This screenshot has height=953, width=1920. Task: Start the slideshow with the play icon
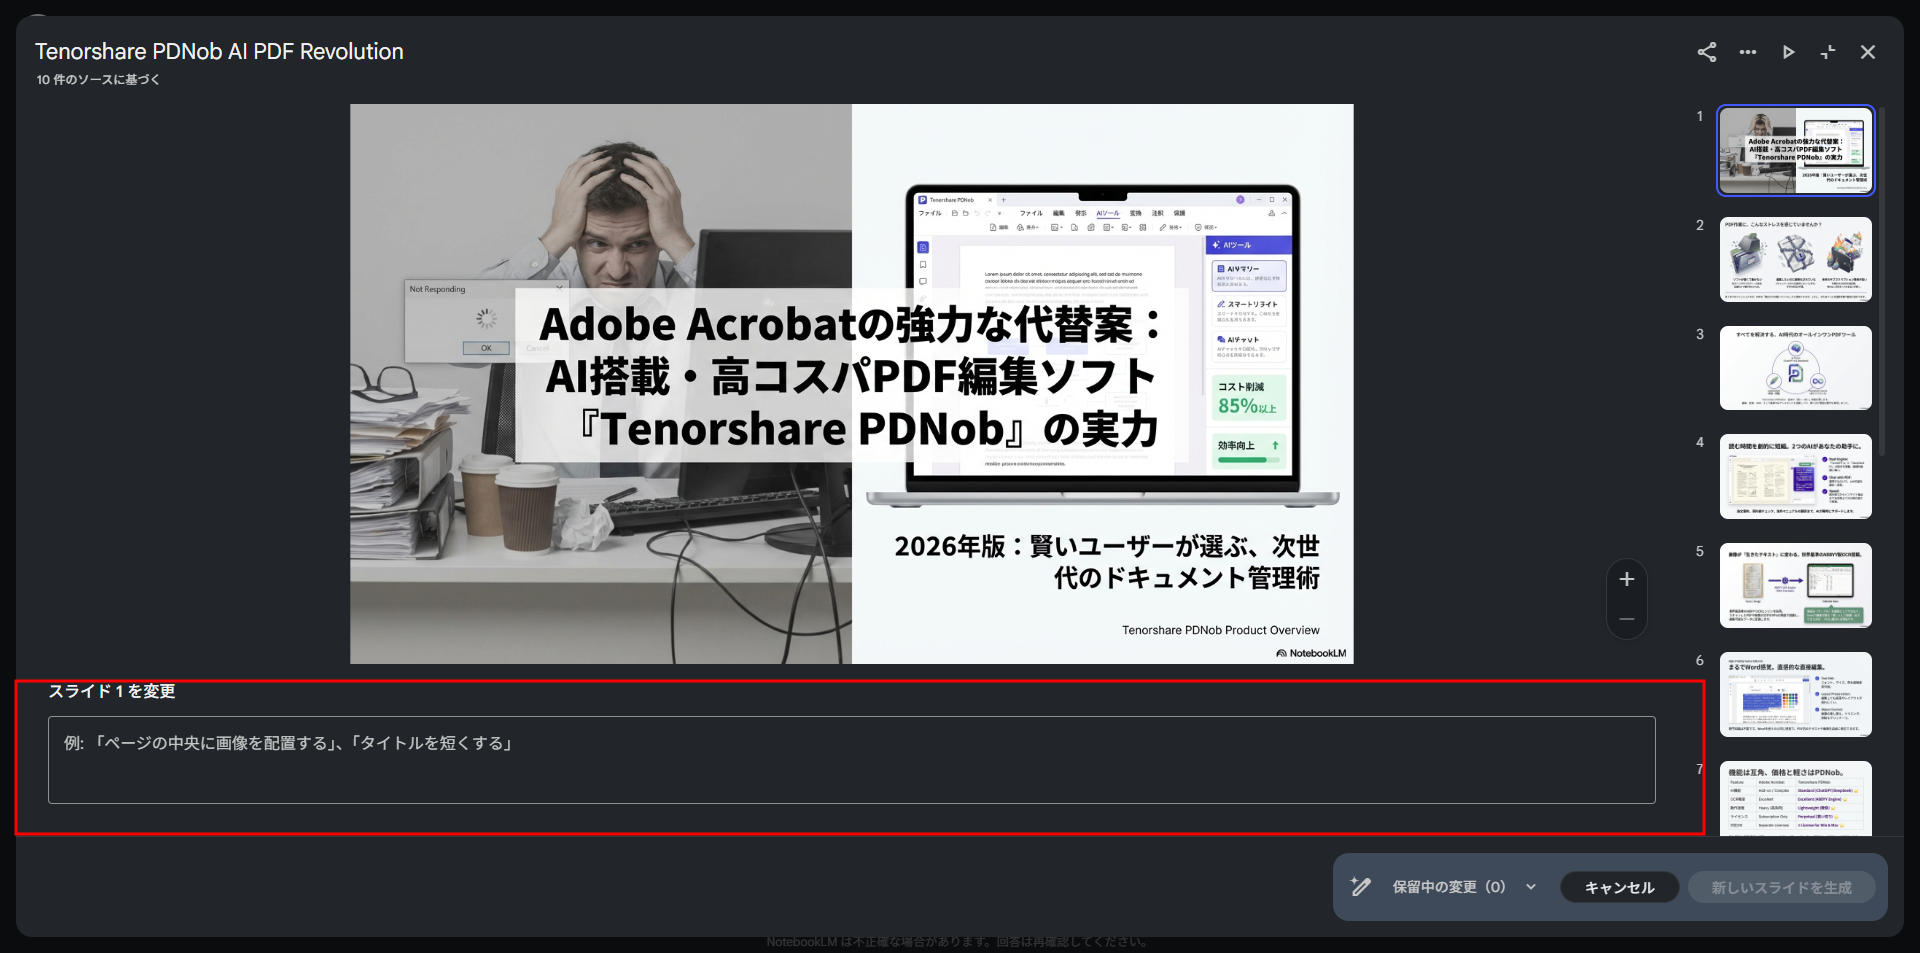1788,52
